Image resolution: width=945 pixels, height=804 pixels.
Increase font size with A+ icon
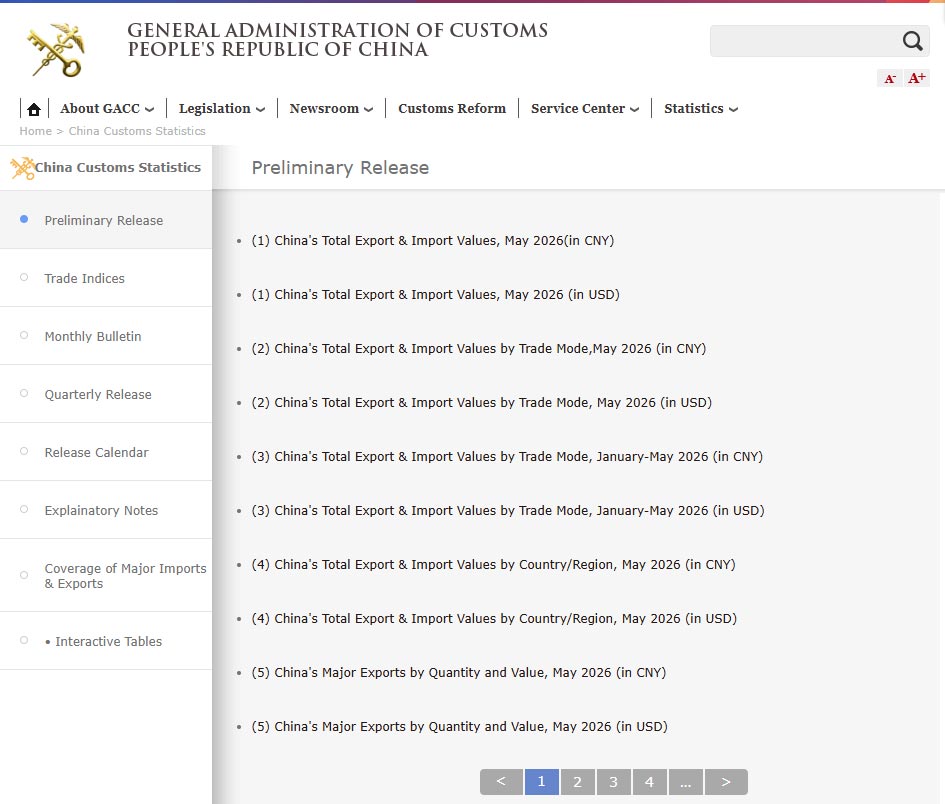(x=917, y=78)
